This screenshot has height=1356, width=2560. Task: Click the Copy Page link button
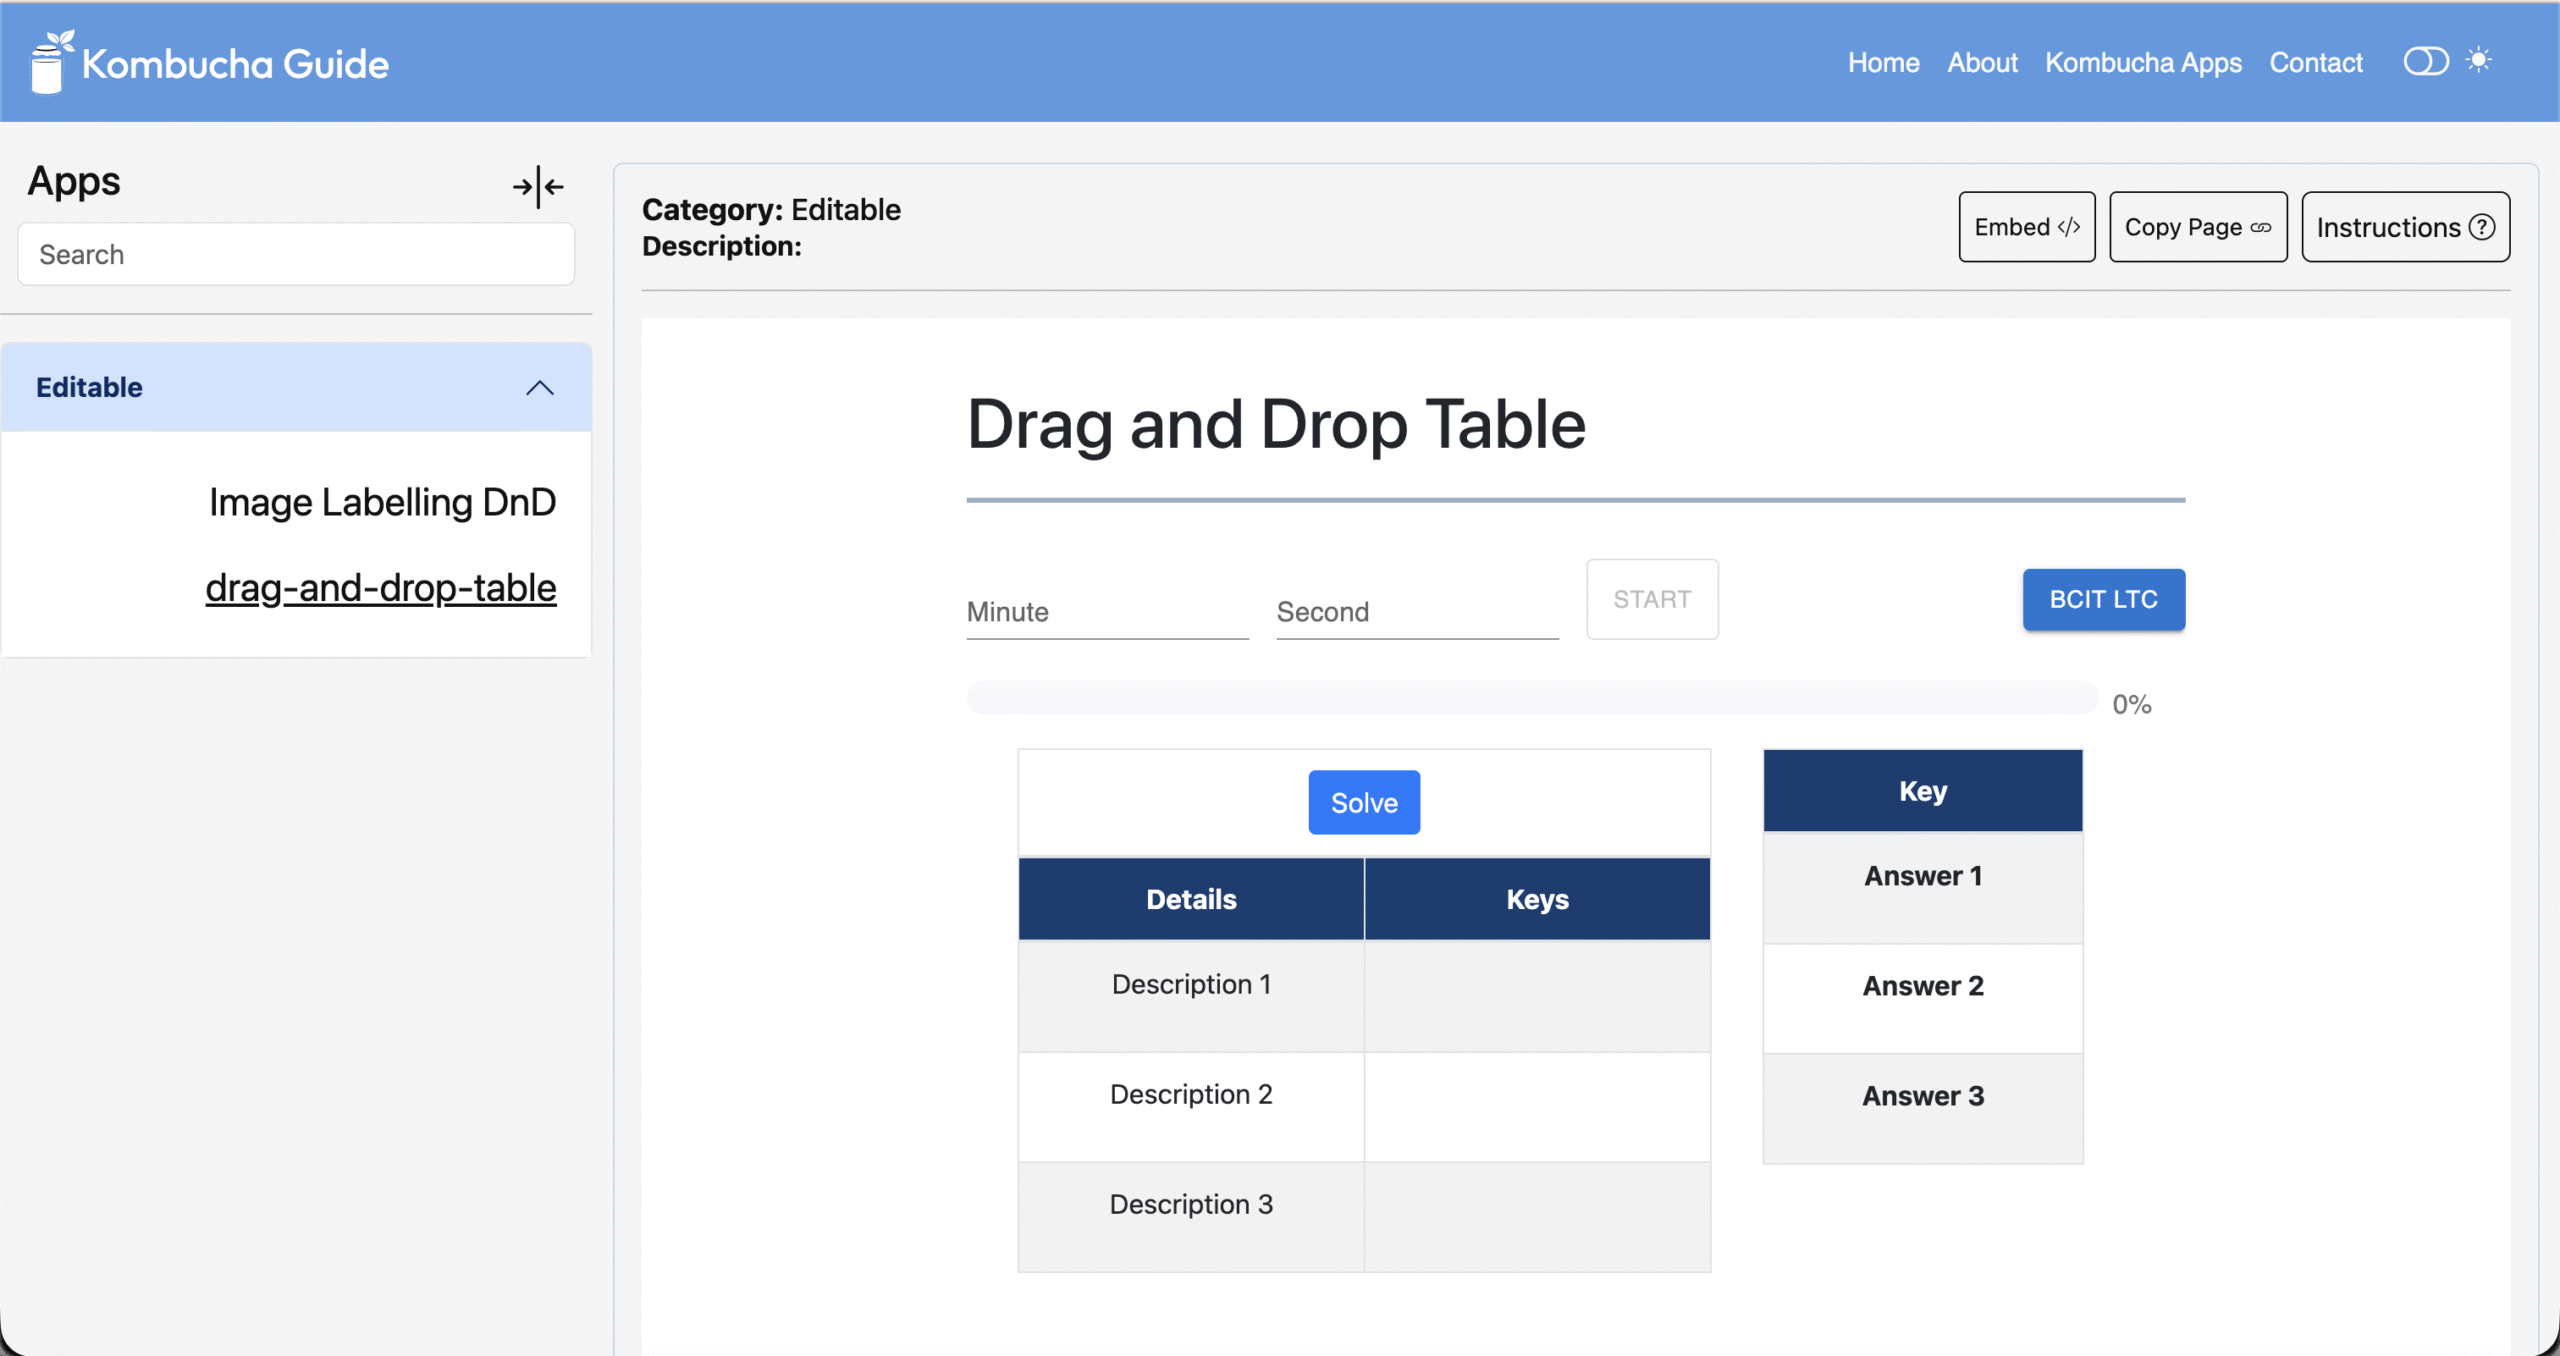(2197, 227)
